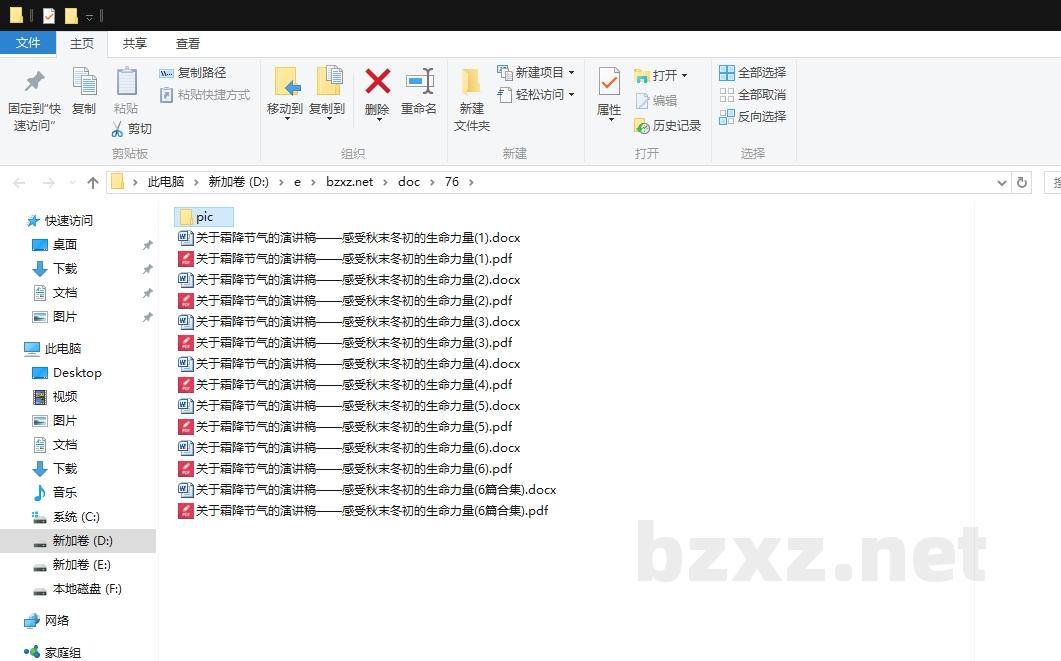Click the Paste clipboard icon
The height and width of the screenshot is (661, 1061).
tap(126, 82)
